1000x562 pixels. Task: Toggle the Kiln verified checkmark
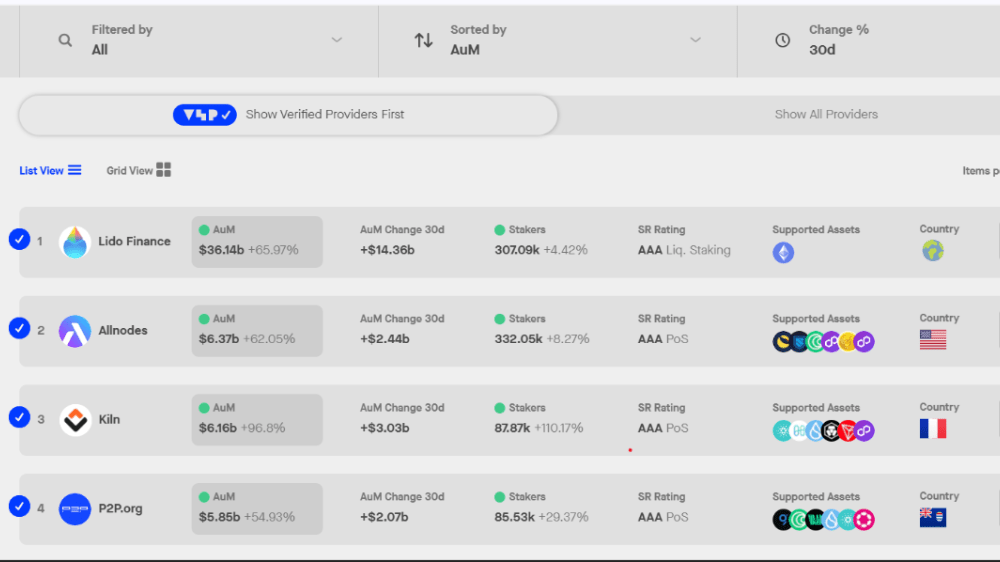[19, 417]
